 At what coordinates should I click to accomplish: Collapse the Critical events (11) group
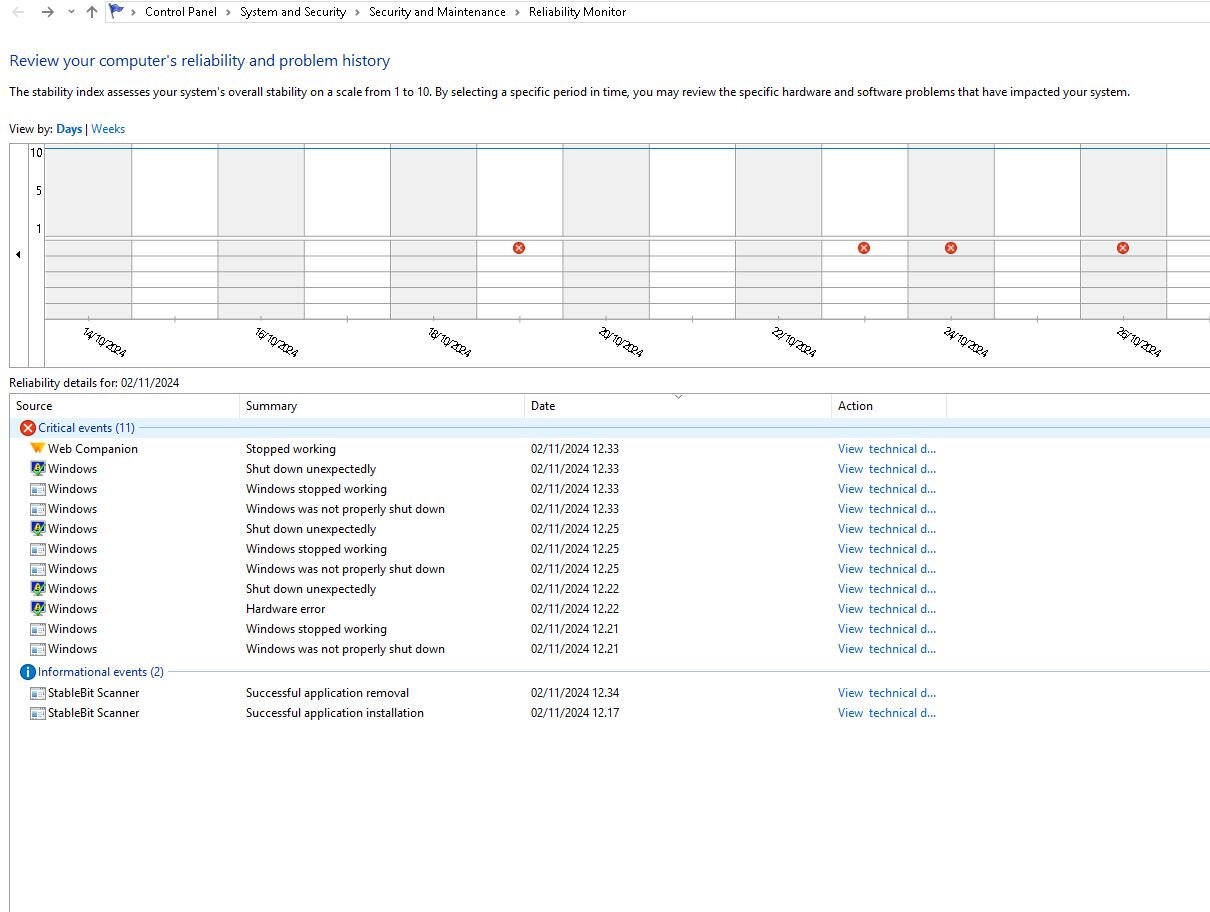pyautogui.click(x=86, y=428)
